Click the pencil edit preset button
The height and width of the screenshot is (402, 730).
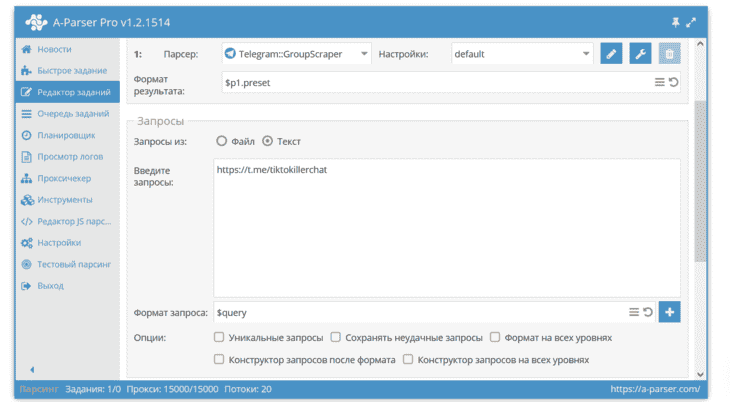pyautogui.click(x=611, y=54)
